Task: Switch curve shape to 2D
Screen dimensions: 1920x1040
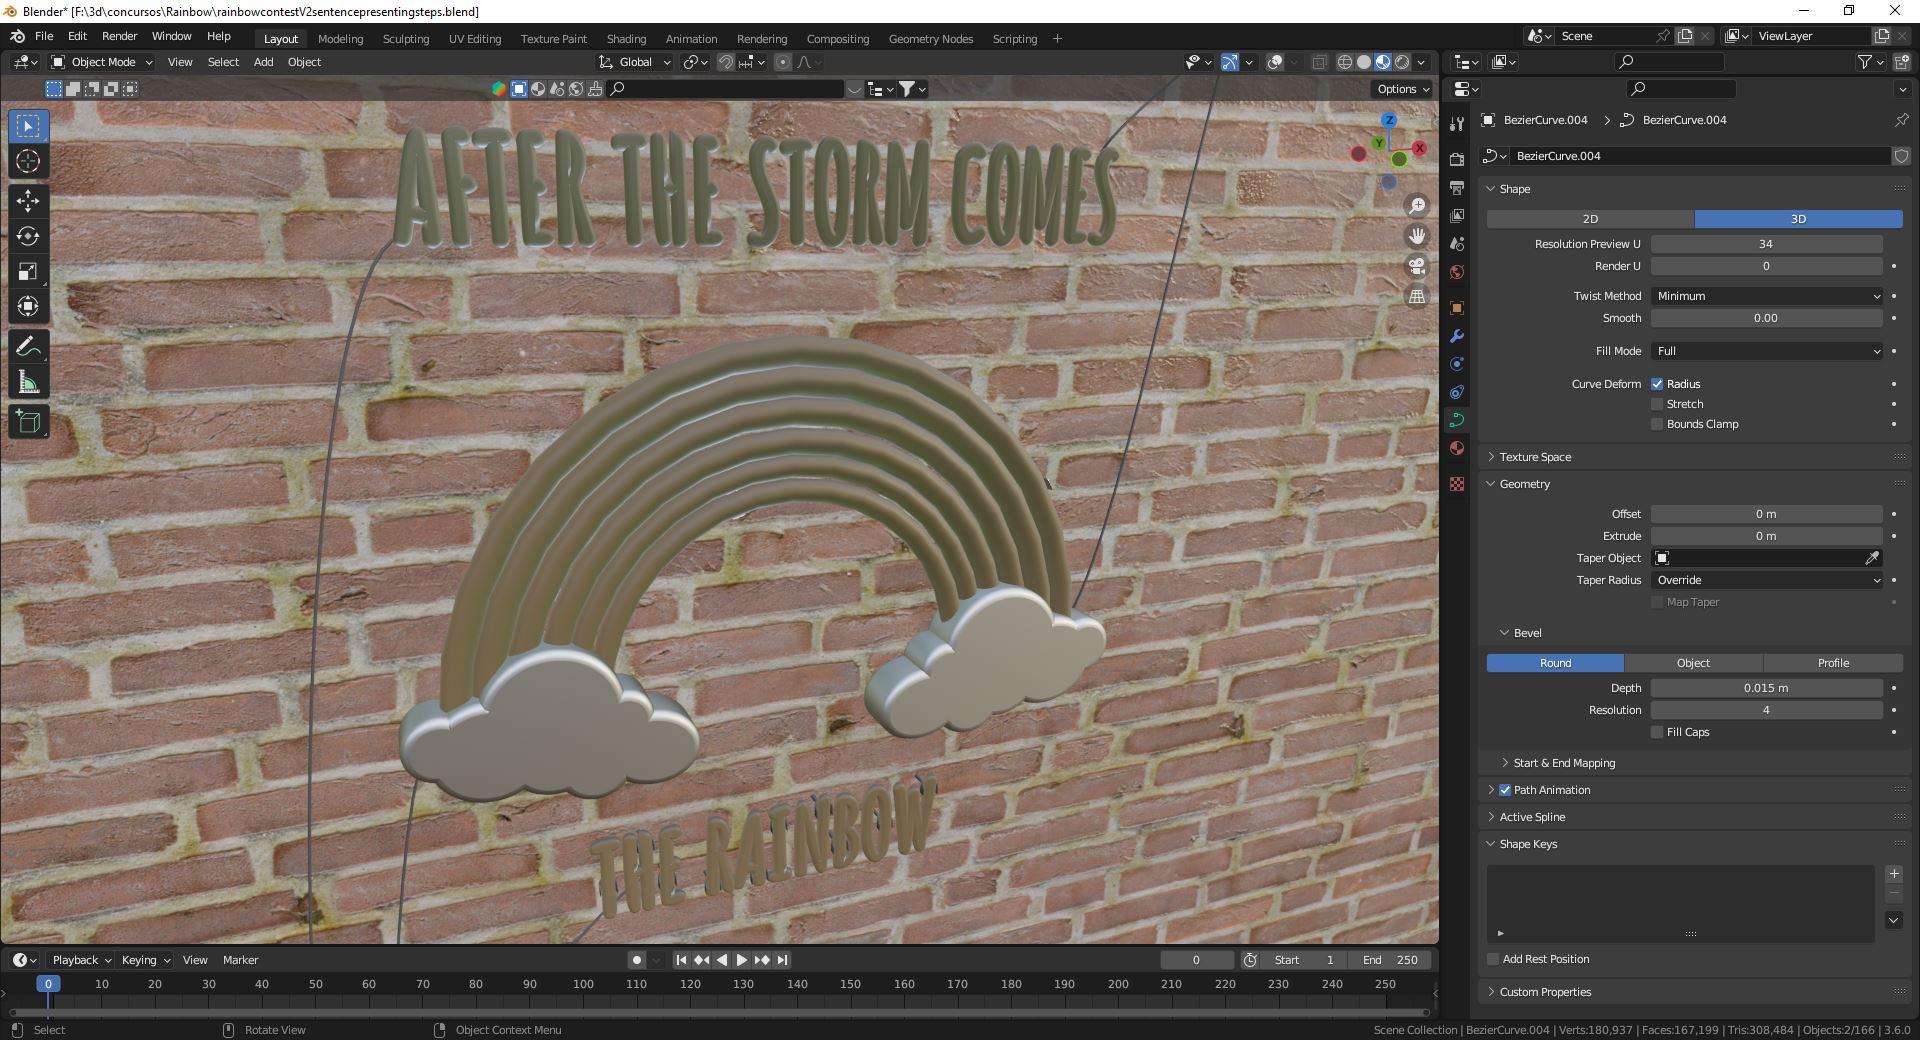Action: pos(1590,219)
